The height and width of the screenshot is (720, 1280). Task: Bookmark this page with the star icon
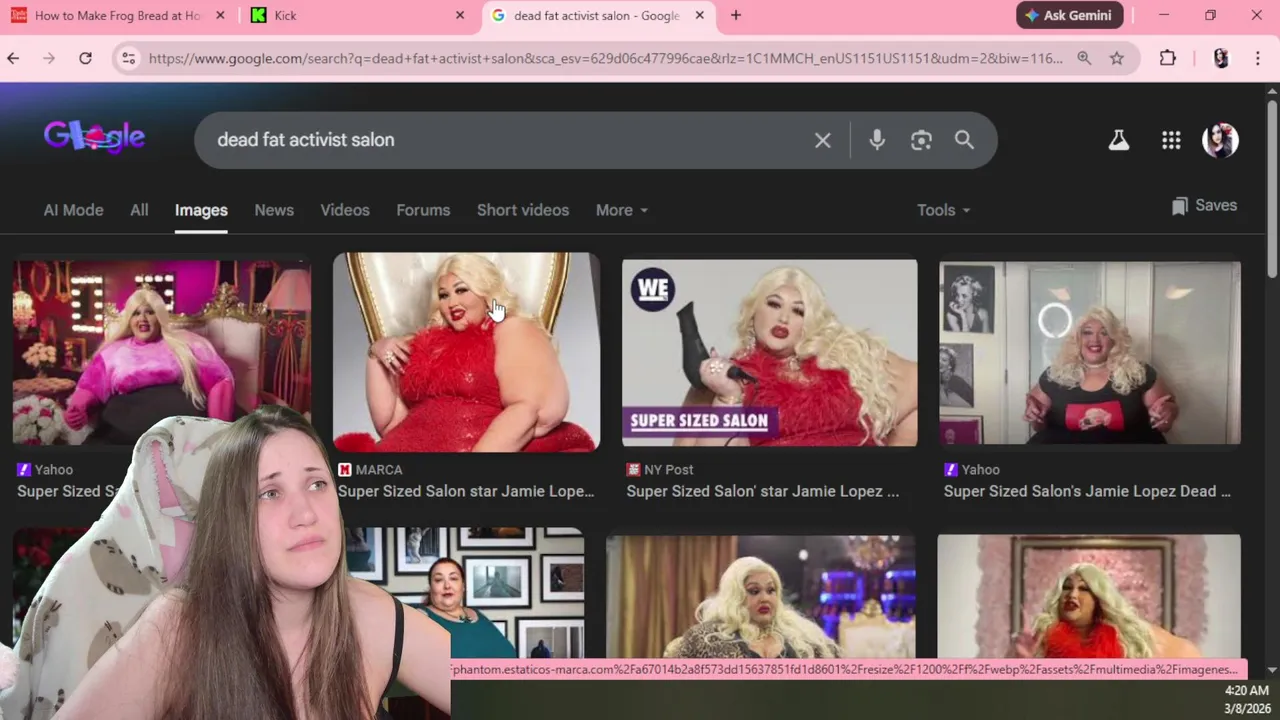click(1117, 59)
